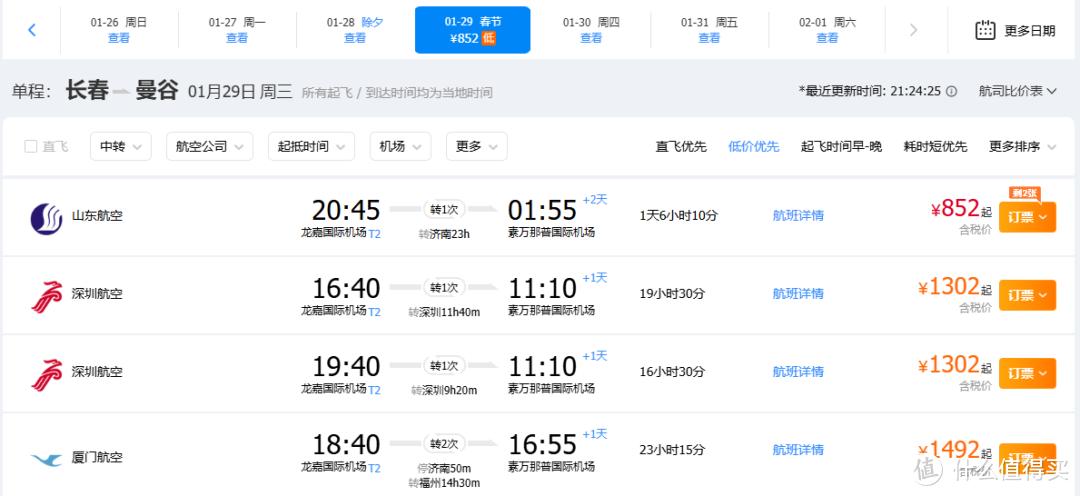This screenshot has height=496, width=1080.
Task: Click the Xiamen Airlines logo icon
Action: pyautogui.click(x=46, y=459)
